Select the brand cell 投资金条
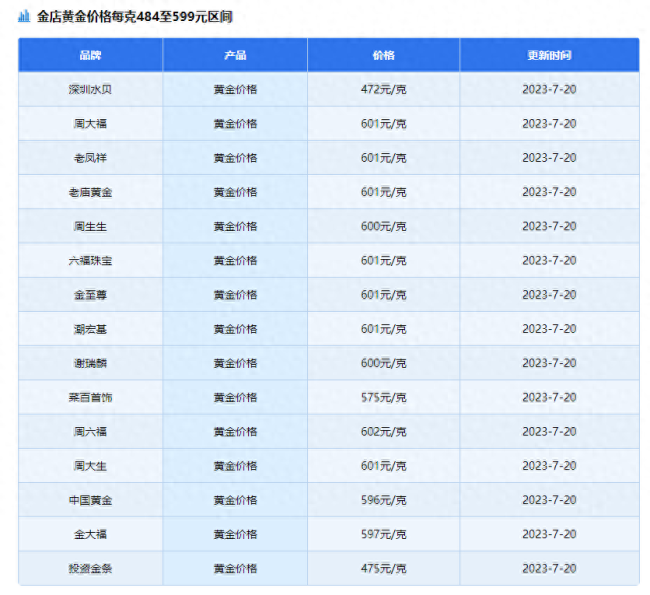 point(90,568)
